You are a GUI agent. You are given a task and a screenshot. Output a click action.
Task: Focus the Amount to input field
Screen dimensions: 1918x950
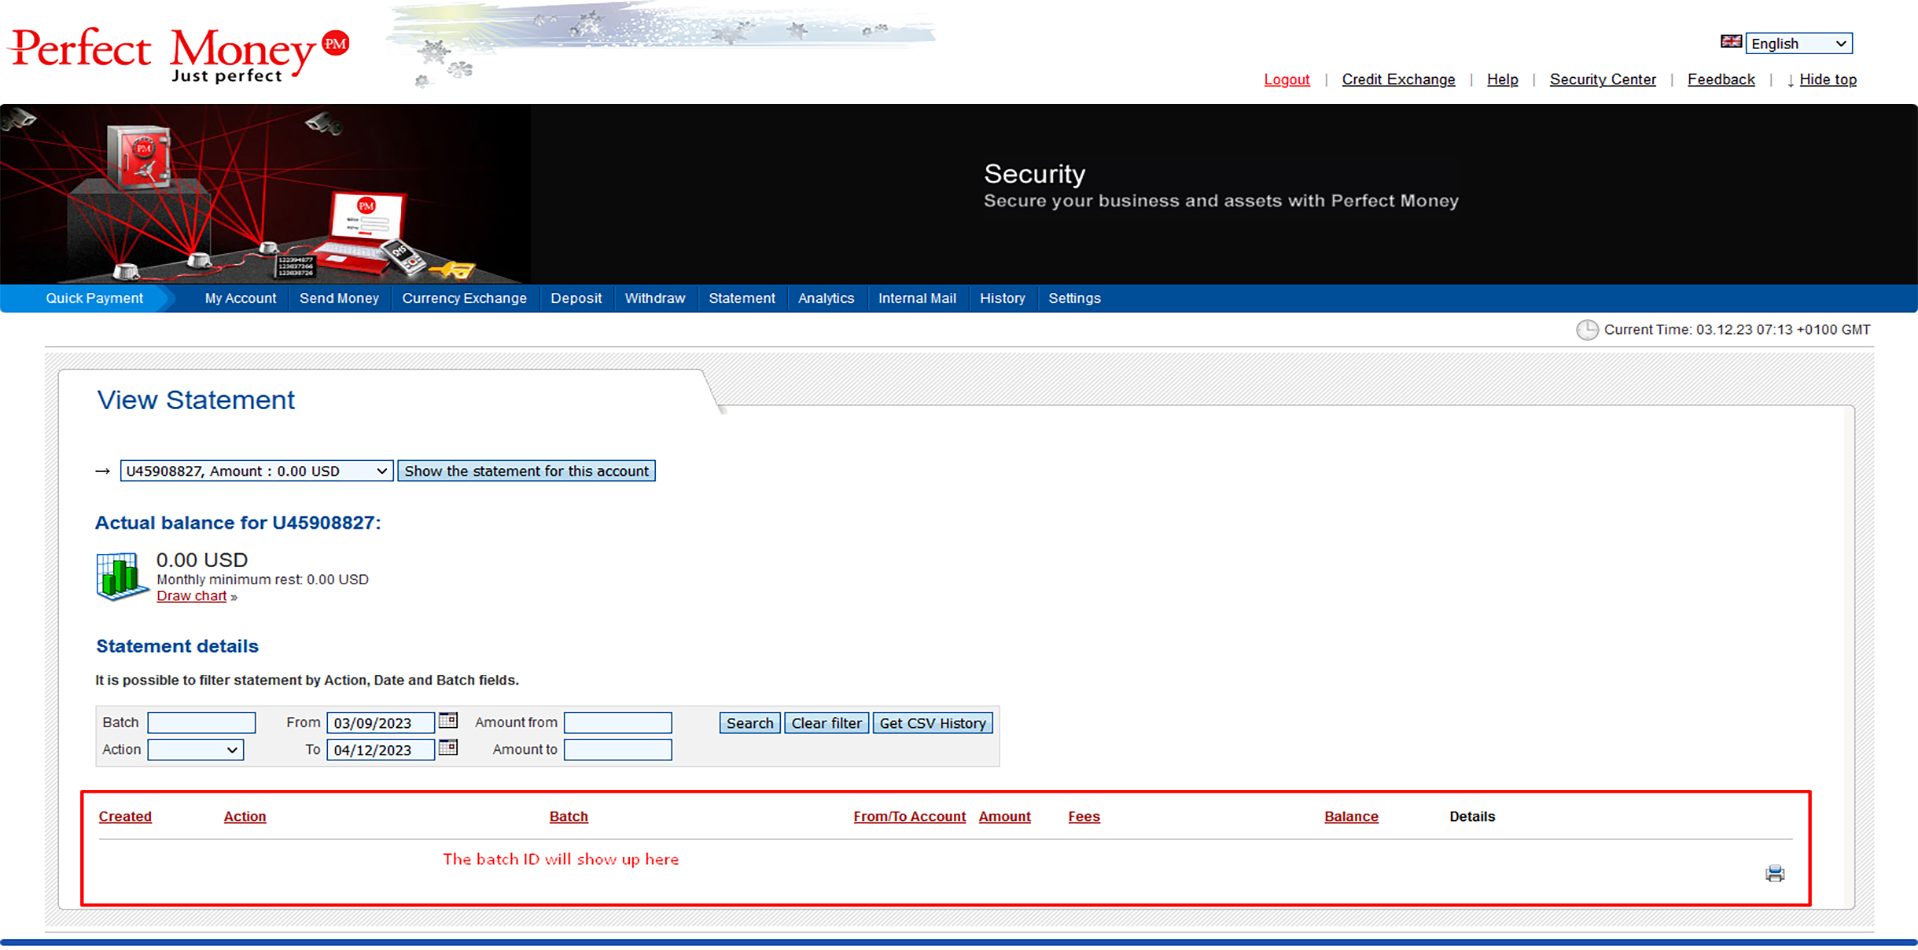click(618, 750)
